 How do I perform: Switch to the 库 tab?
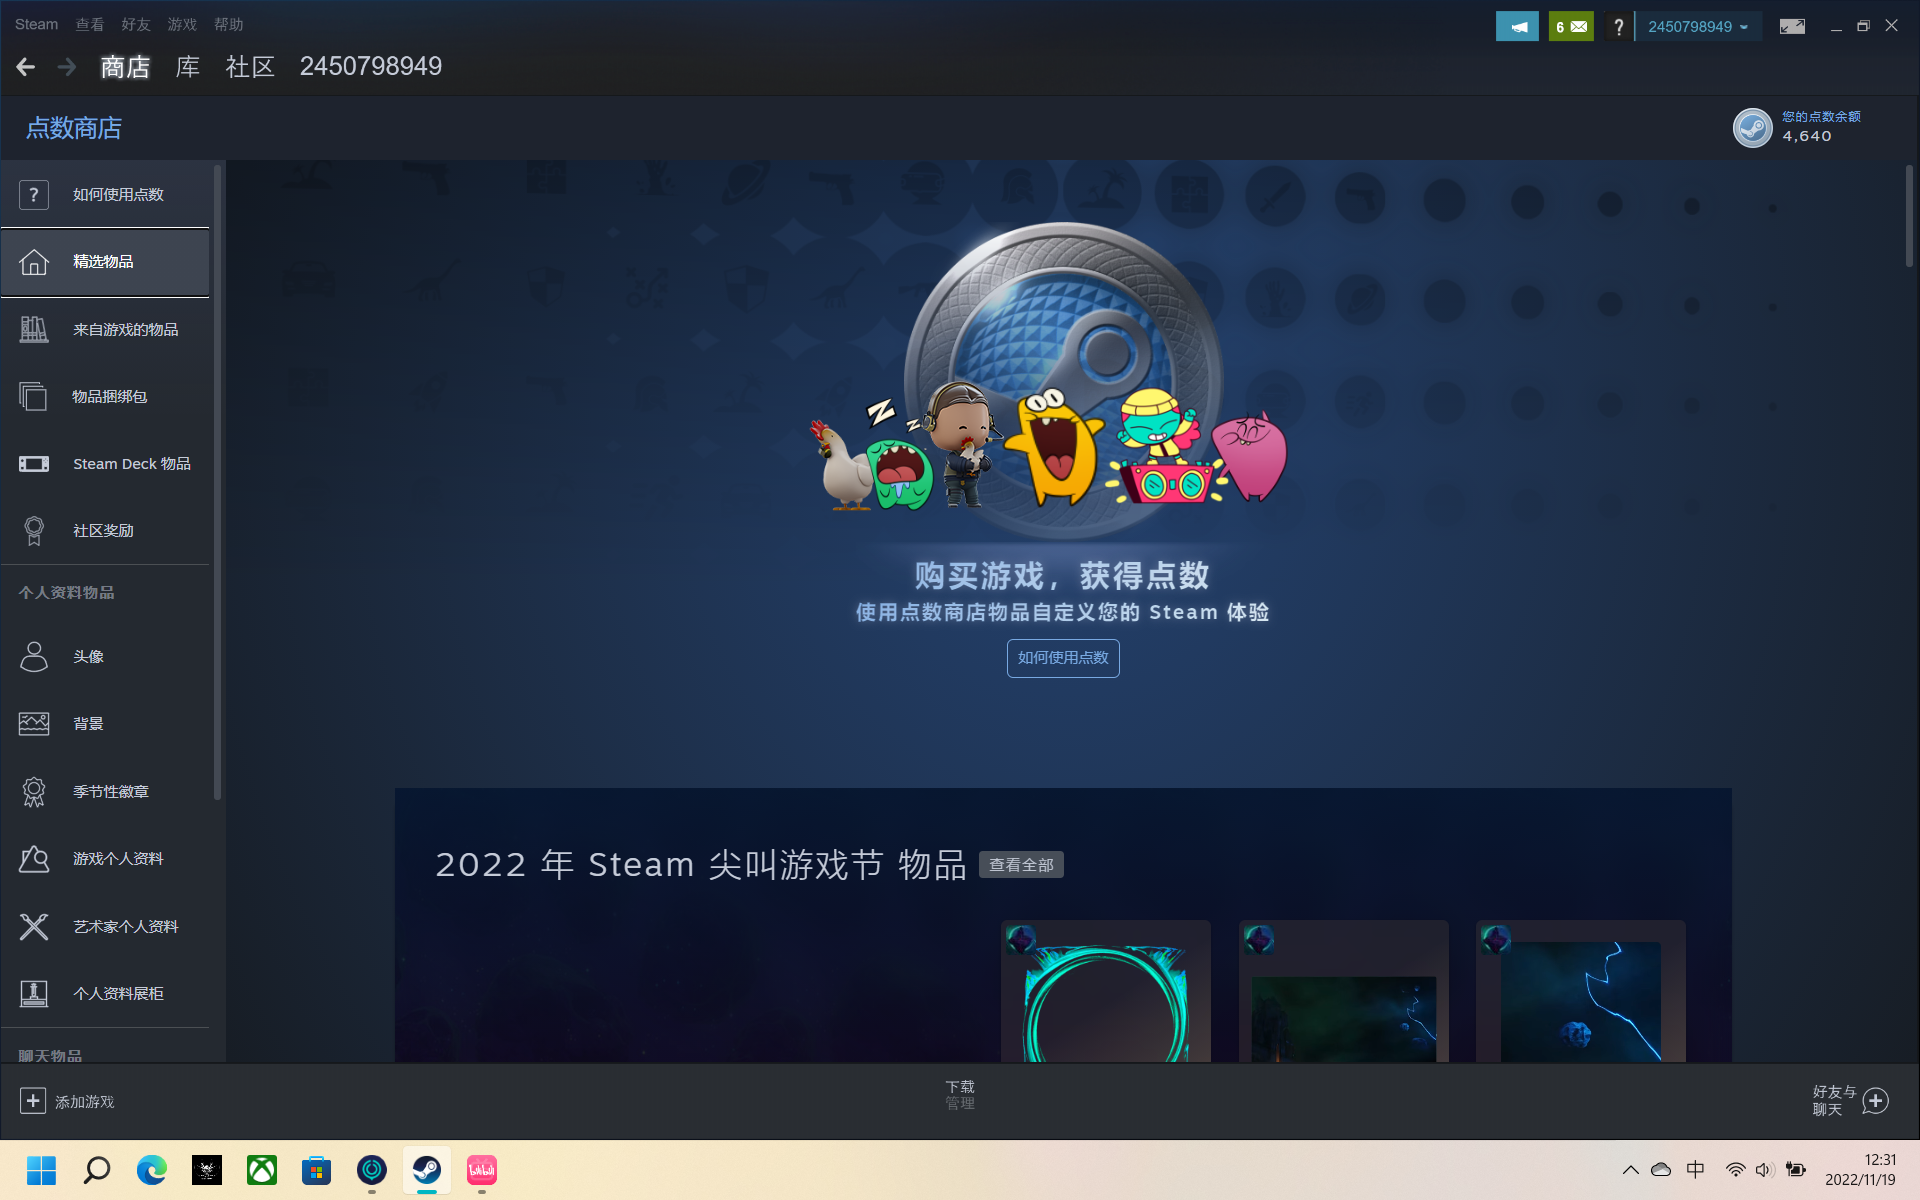(x=187, y=67)
